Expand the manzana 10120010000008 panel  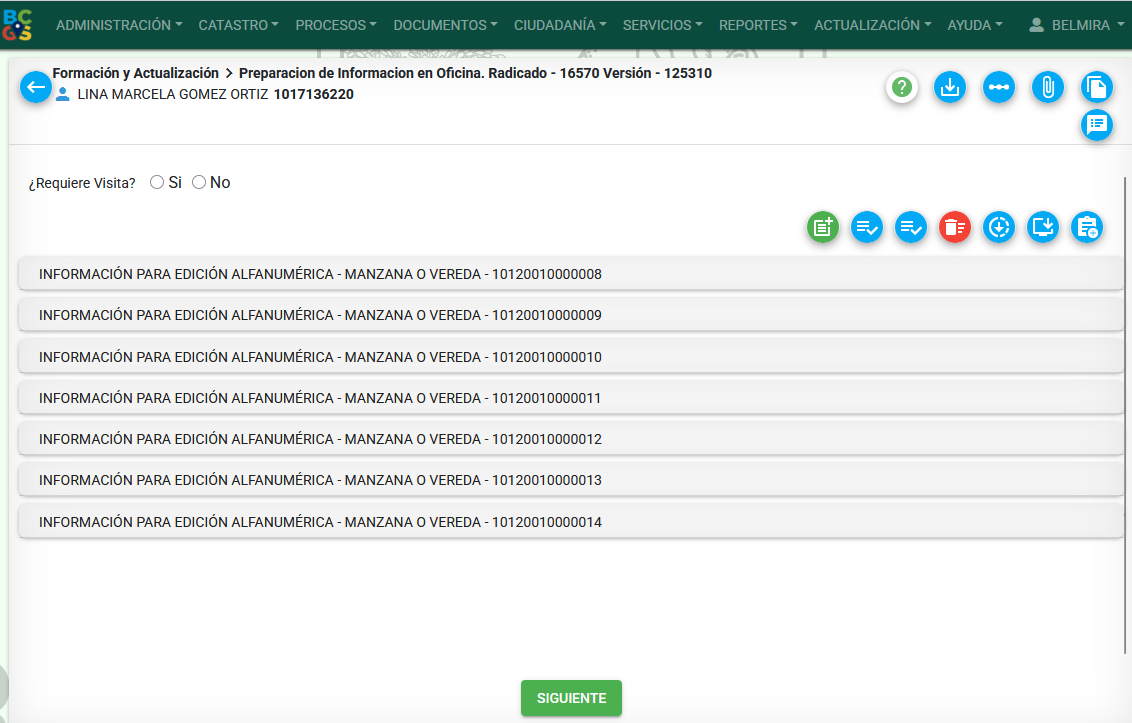(x=570, y=274)
